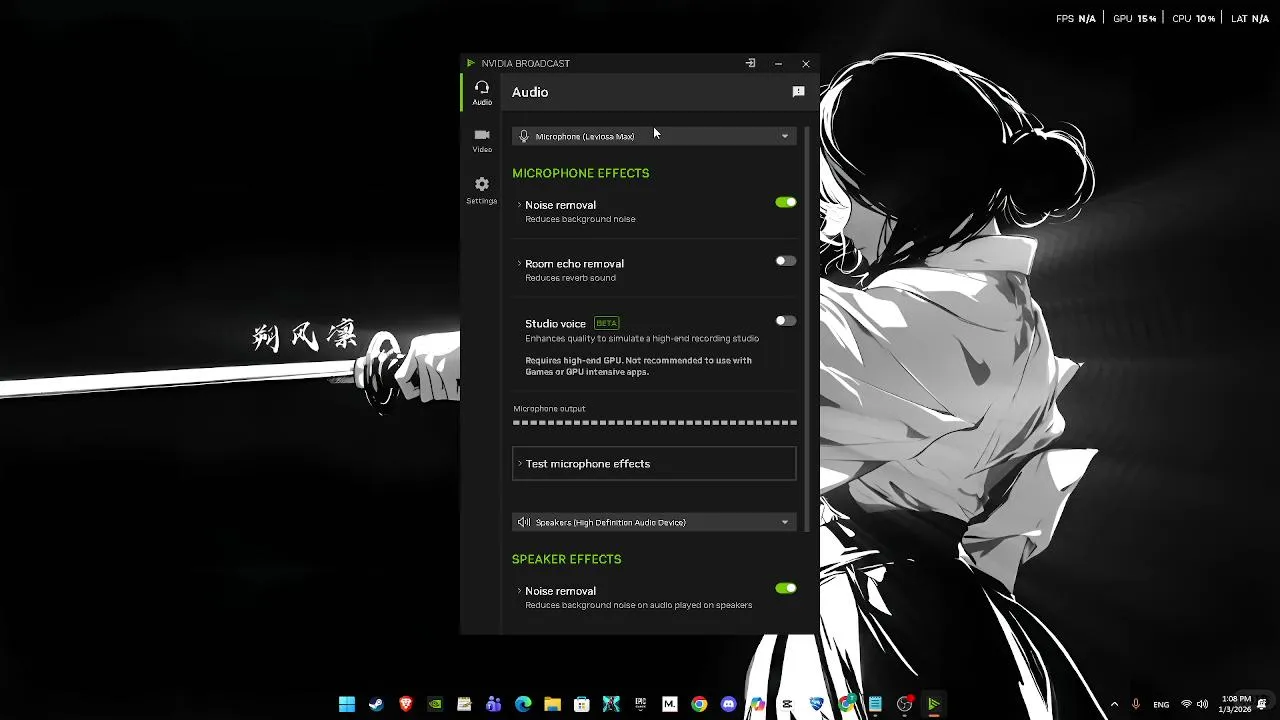Turn off speaker Noise removal toggle
Screen dimensions: 1280x720
coord(786,588)
